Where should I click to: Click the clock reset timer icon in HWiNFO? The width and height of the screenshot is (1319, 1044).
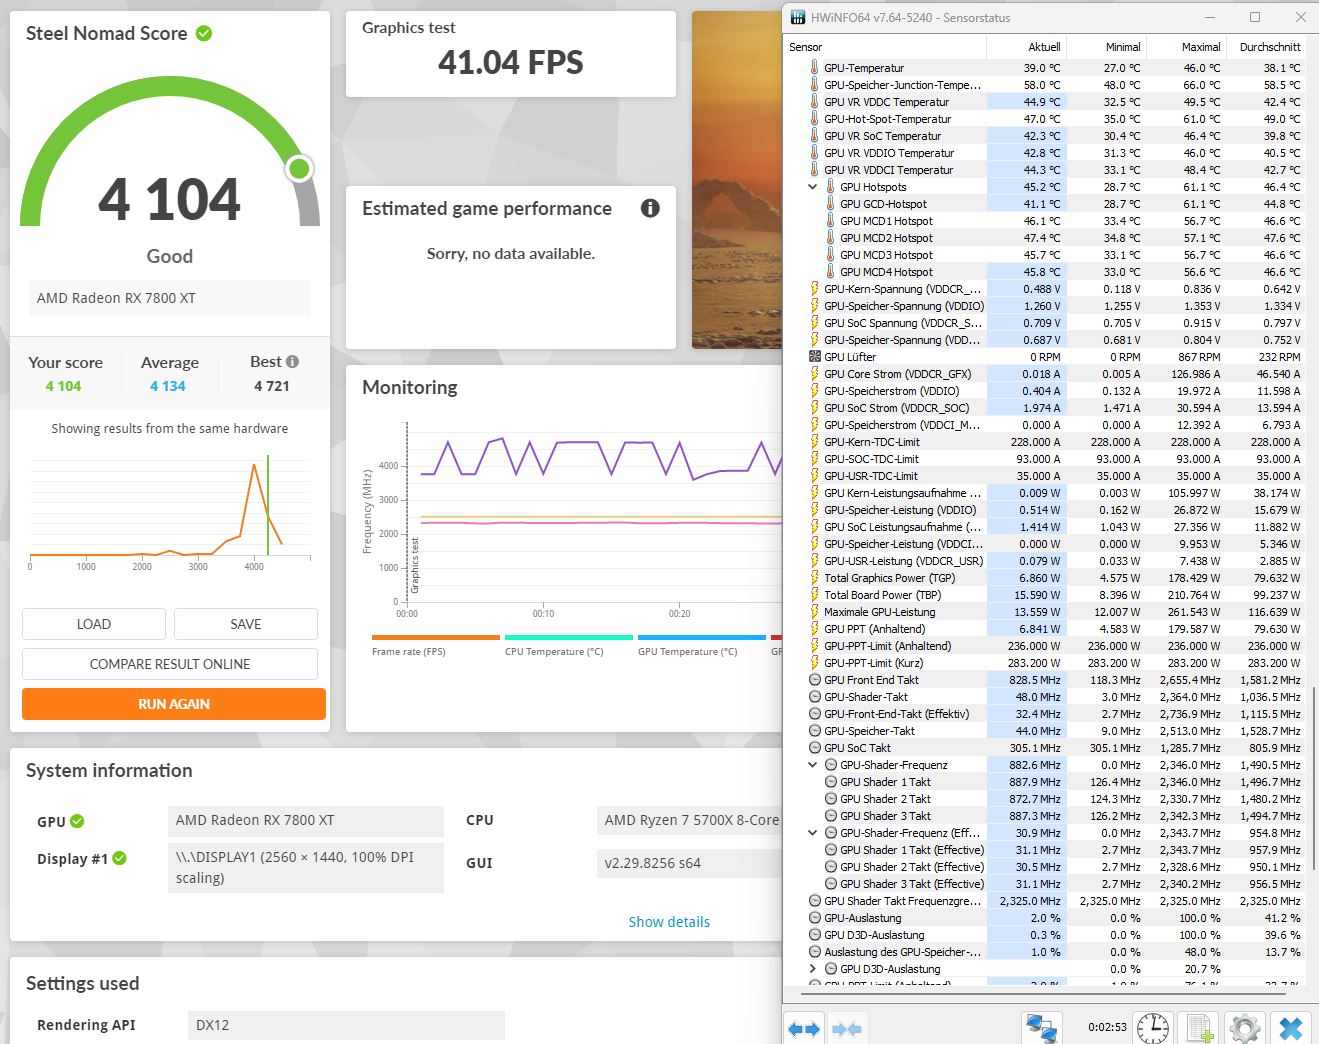(1153, 1028)
